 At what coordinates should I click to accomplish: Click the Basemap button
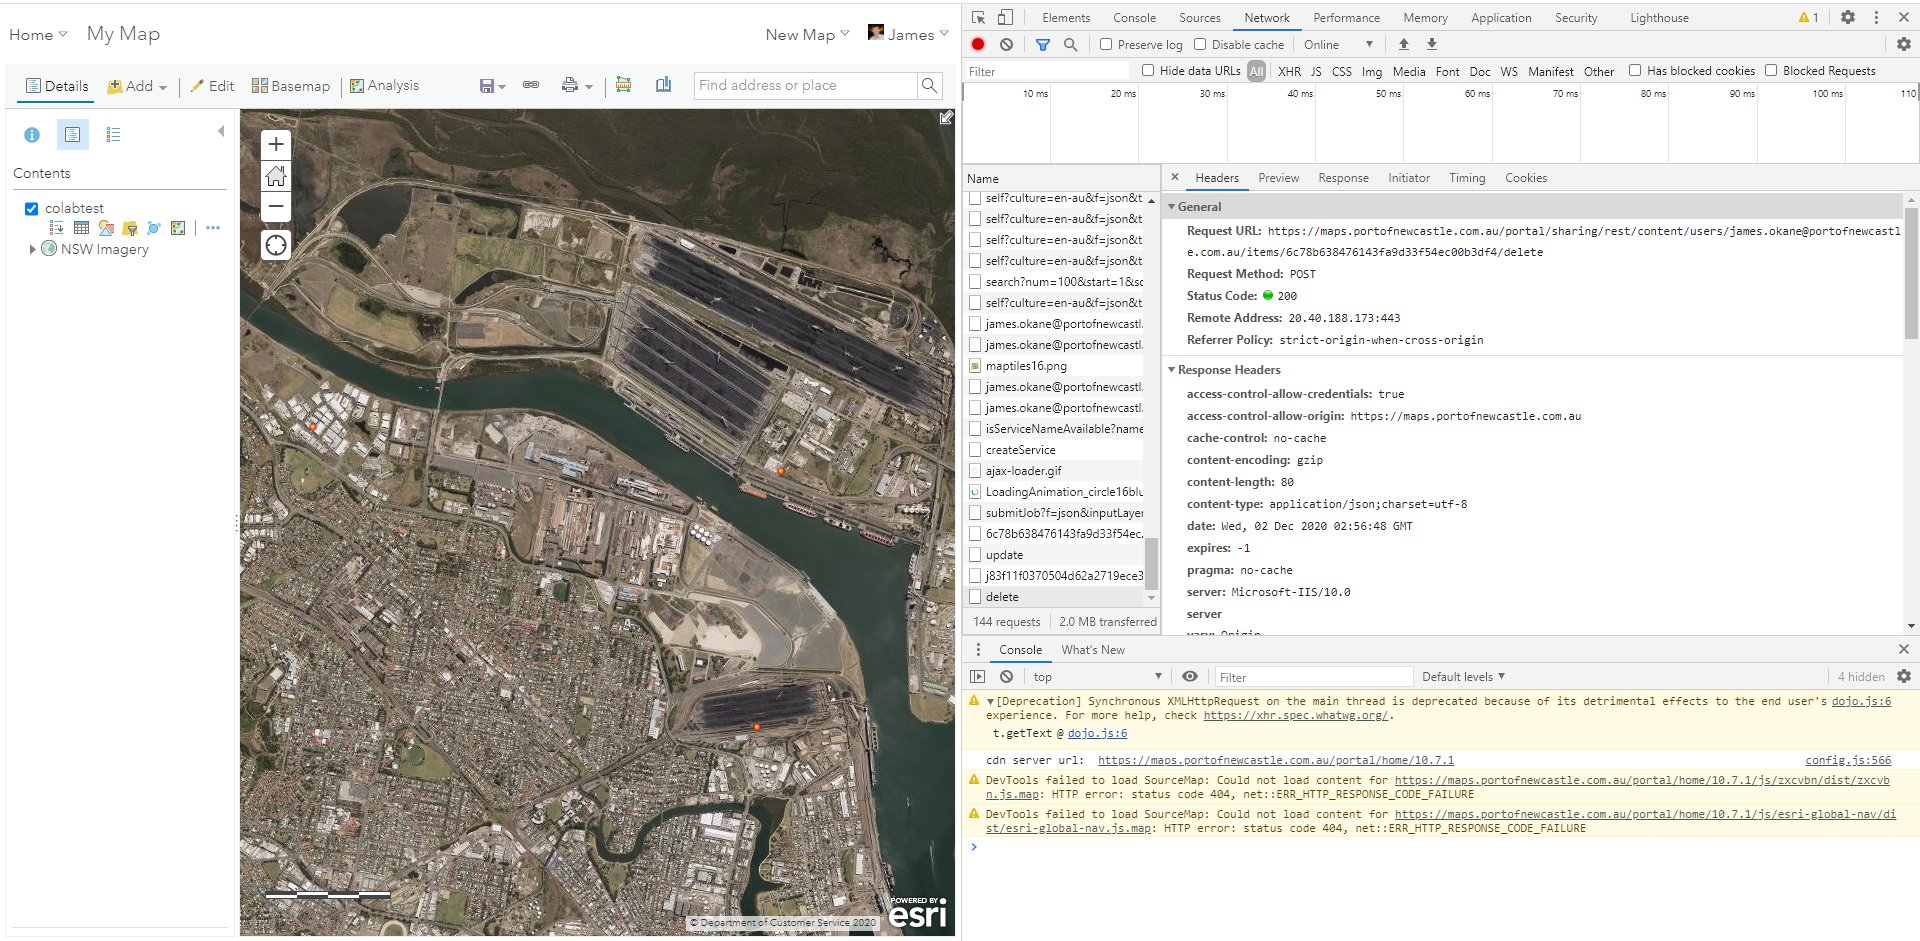pyautogui.click(x=291, y=86)
